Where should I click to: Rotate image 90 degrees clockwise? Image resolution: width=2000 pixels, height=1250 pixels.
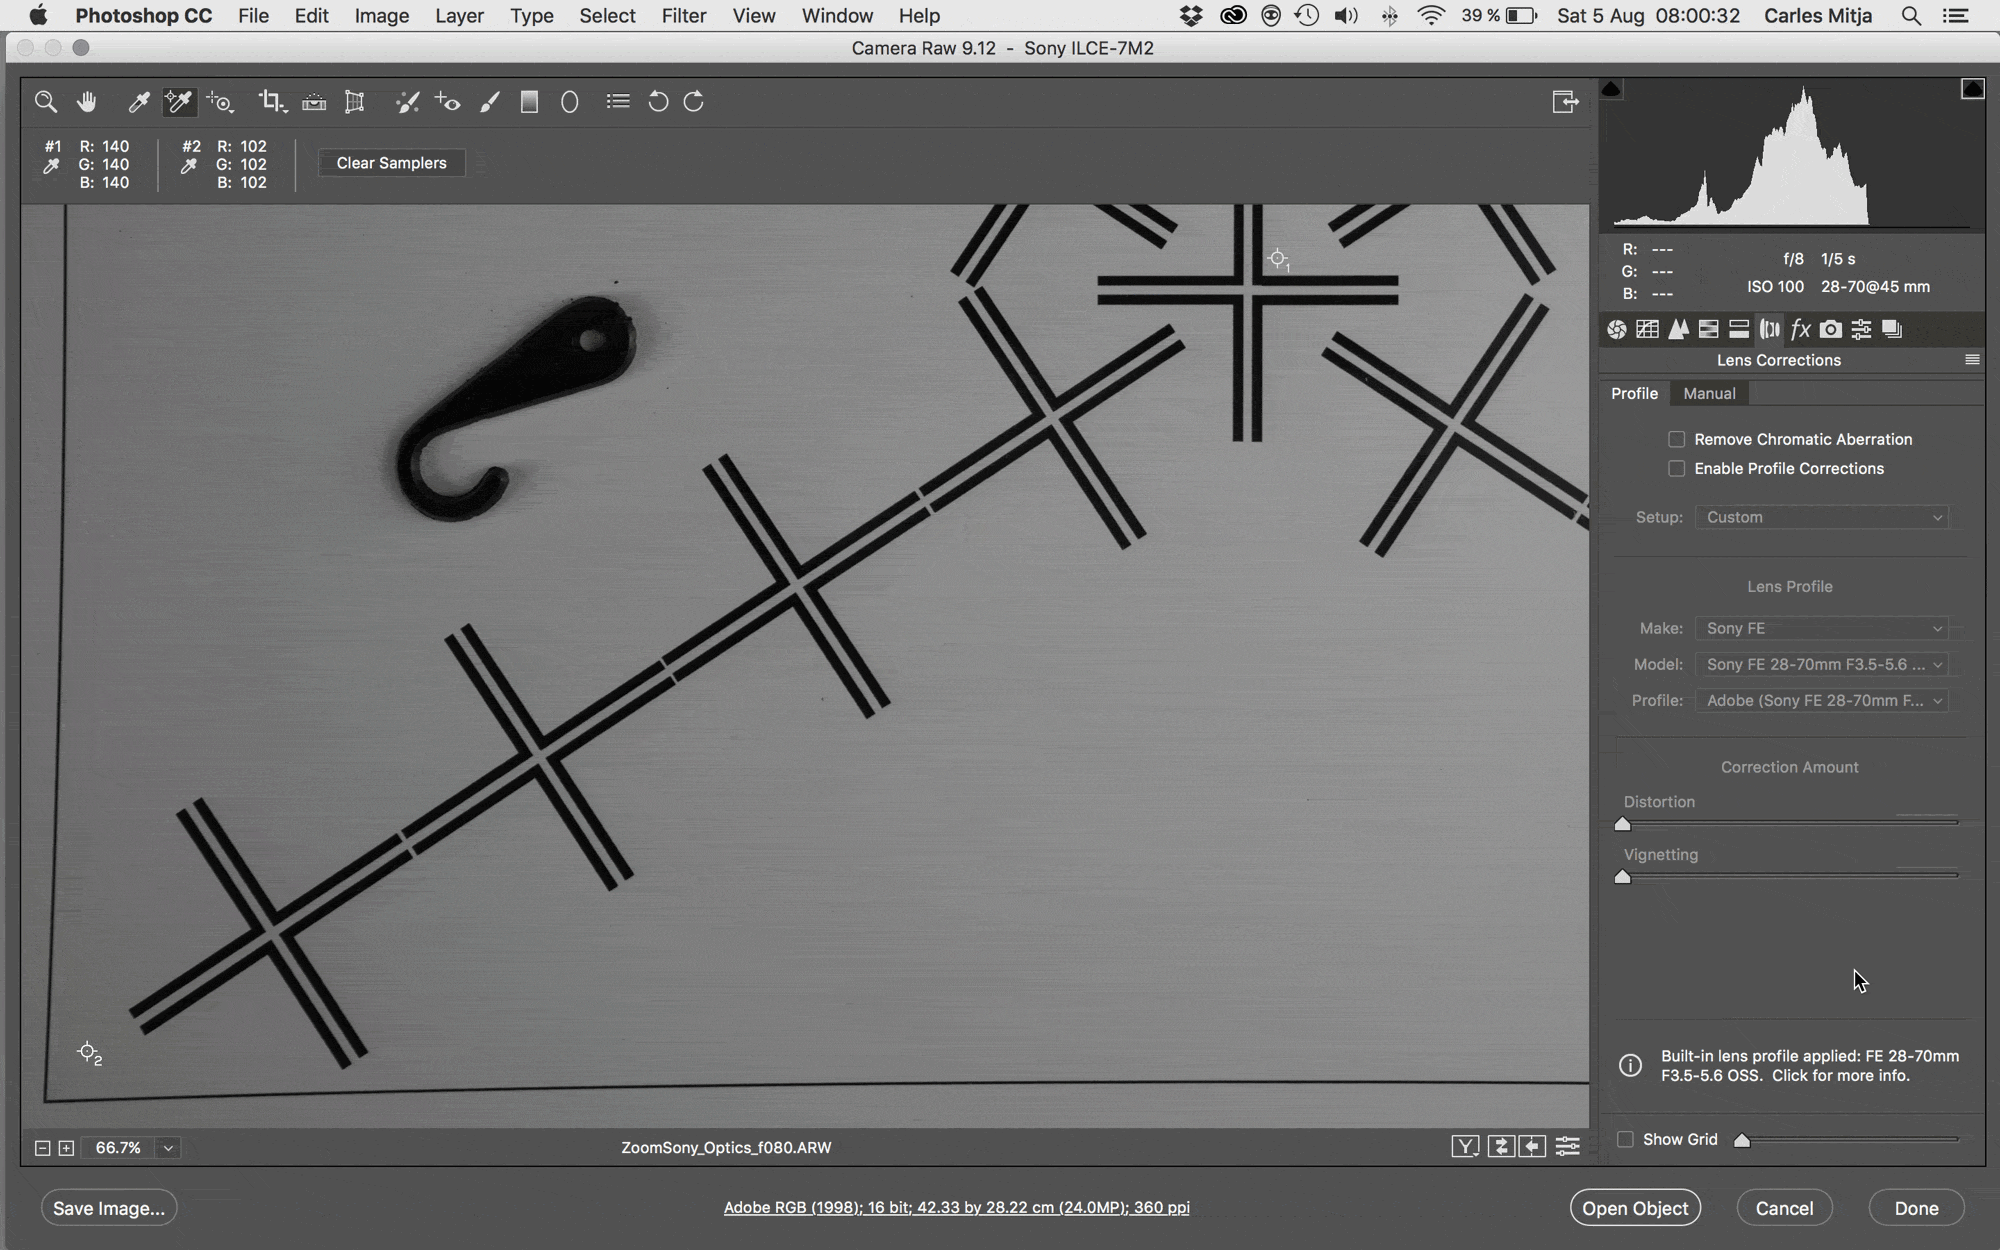click(694, 101)
